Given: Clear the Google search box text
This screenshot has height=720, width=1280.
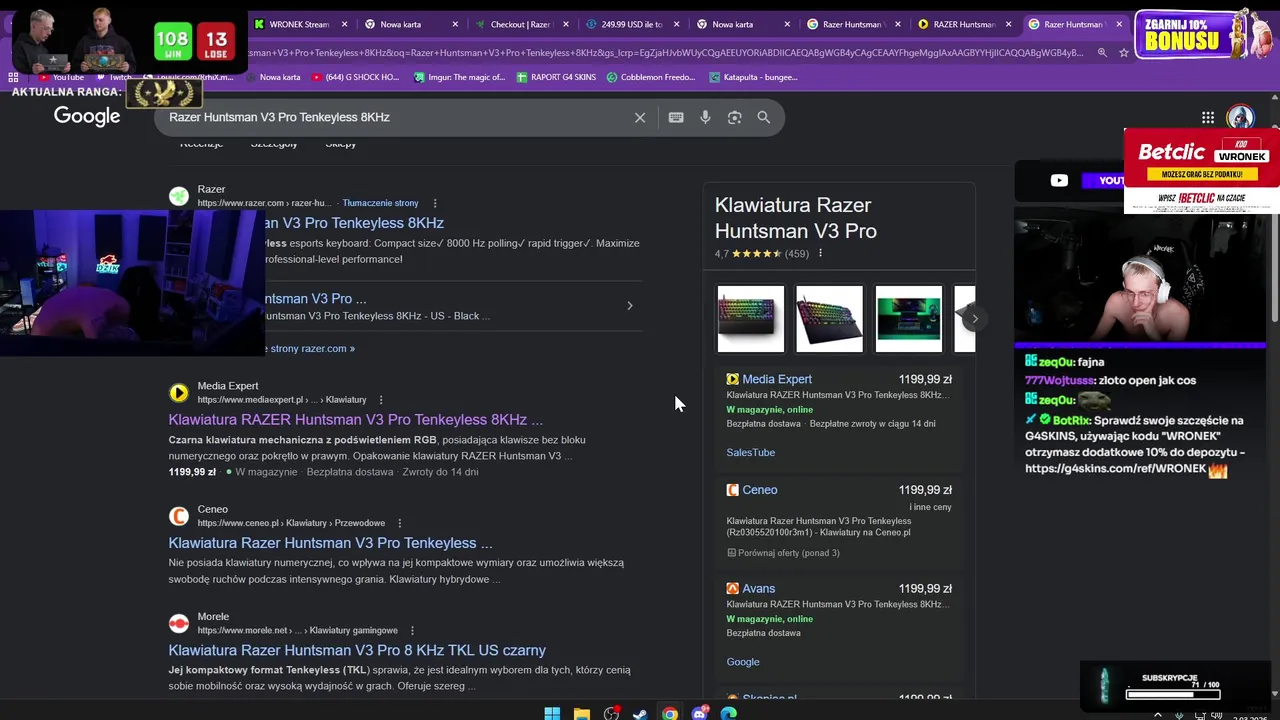Looking at the screenshot, I should coord(640,117).
